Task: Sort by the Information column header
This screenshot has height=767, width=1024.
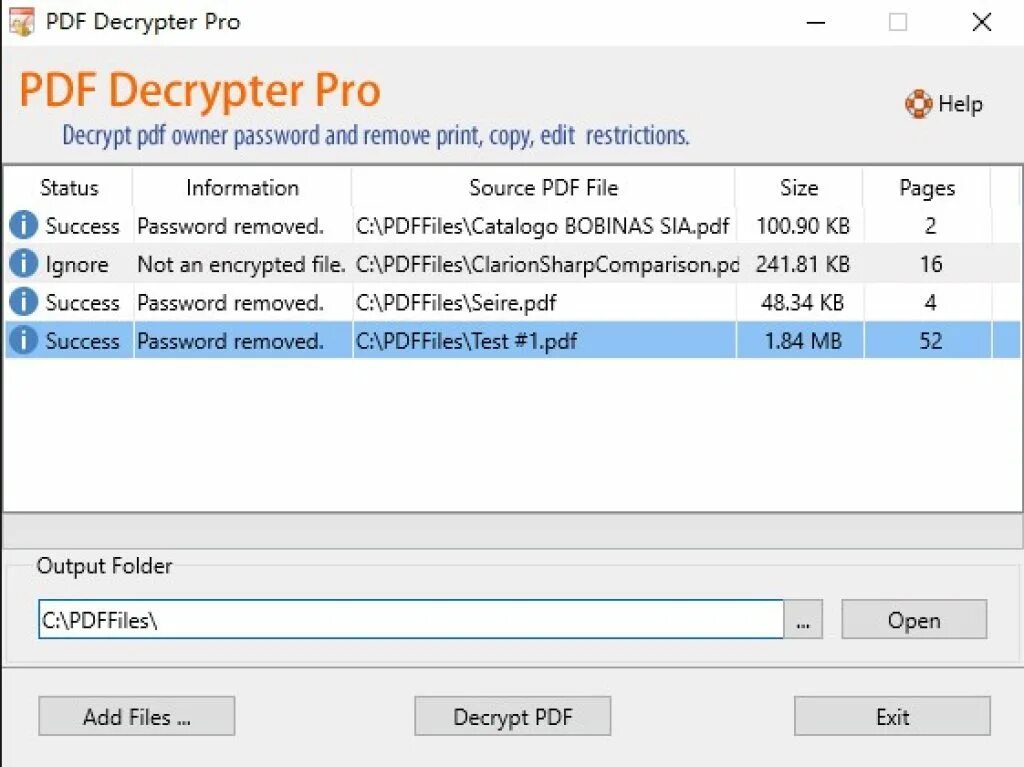Action: pyautogui.click(x=242, y=188)
